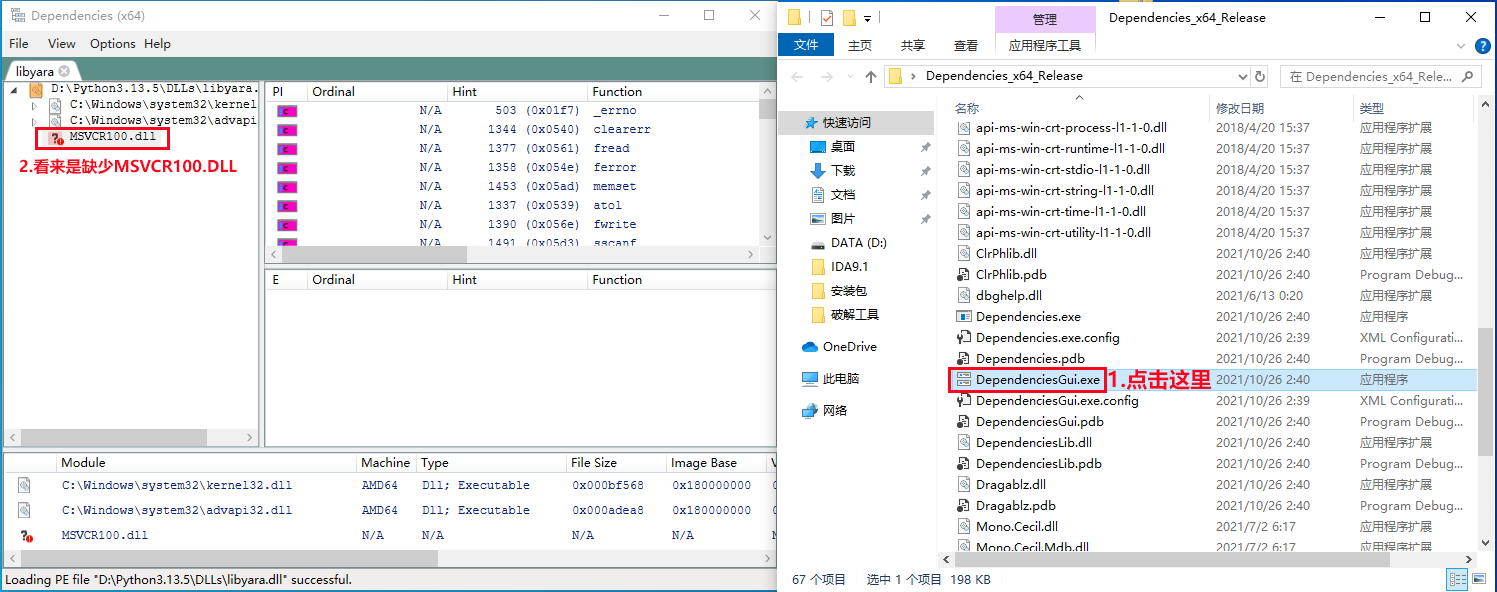Click the properties checkmark icon in Explorer title bar

[826, 18]
